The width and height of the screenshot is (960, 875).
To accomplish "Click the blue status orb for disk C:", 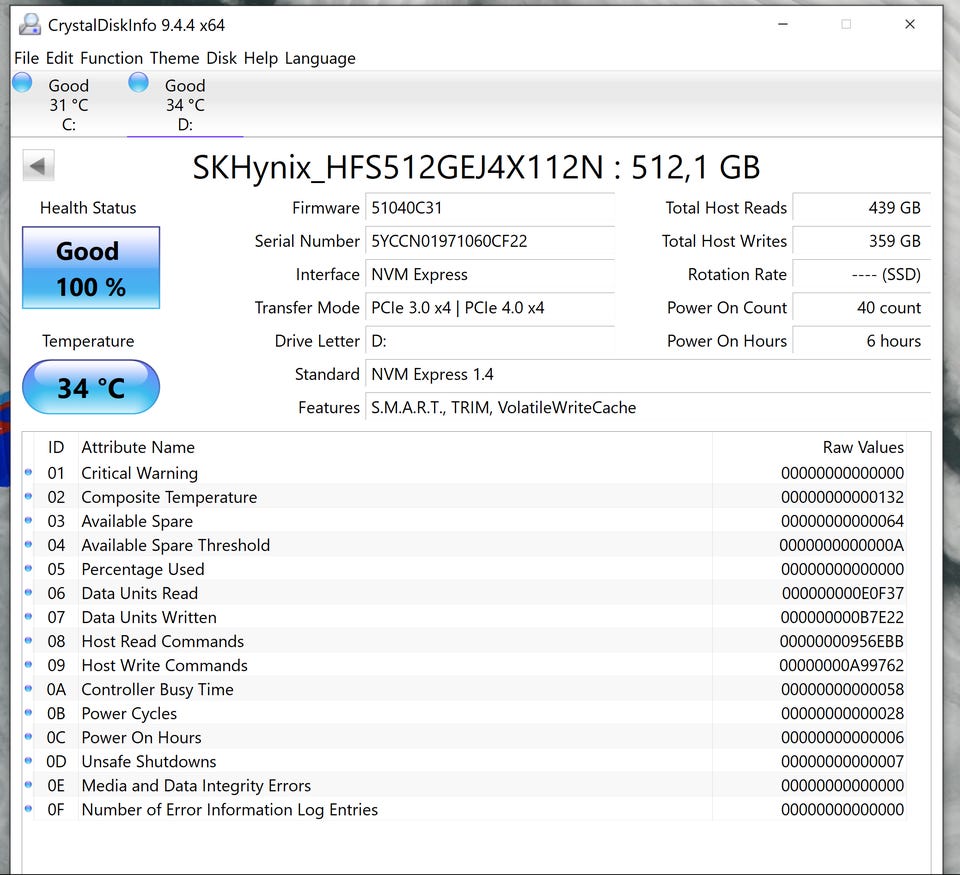I will [x=22, y=83].
